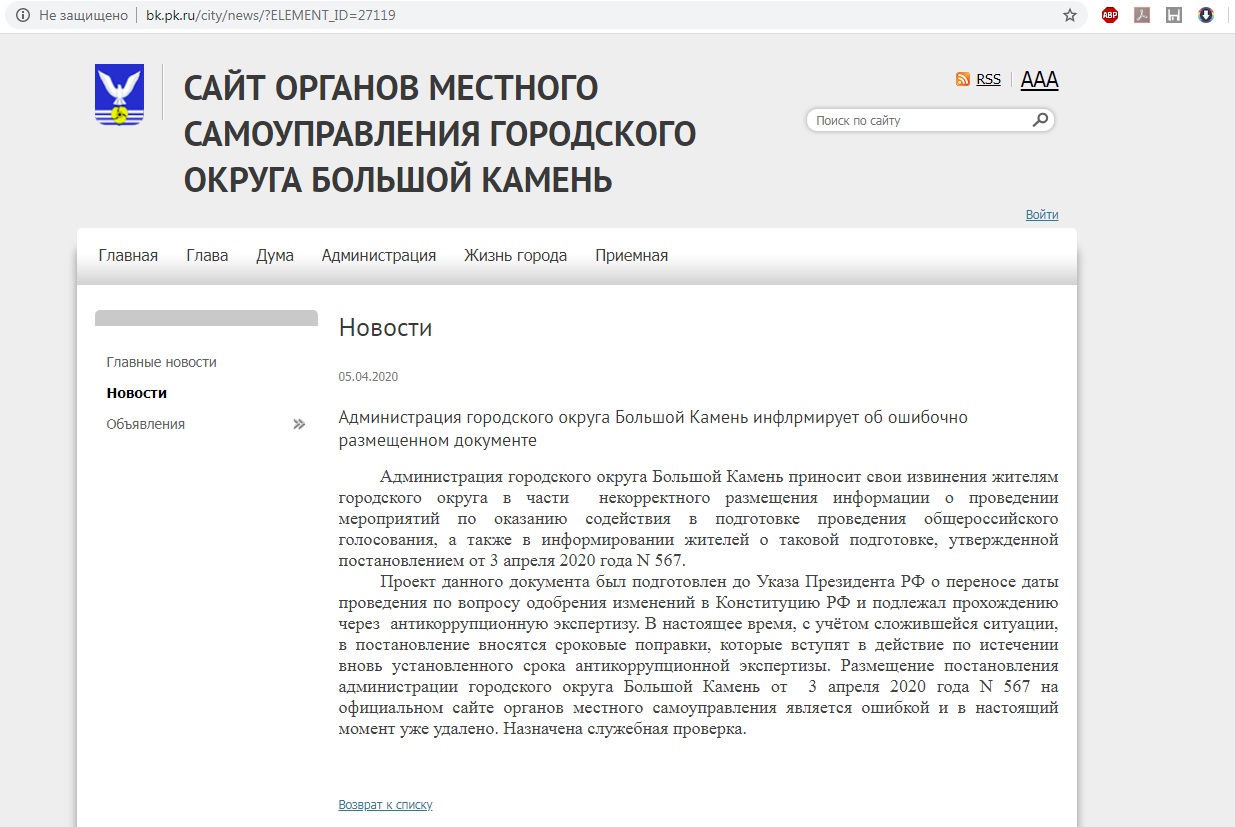Bookmark this page with the star icon
Screen dimensions: 1235x827
click(x=1070, y=15)
